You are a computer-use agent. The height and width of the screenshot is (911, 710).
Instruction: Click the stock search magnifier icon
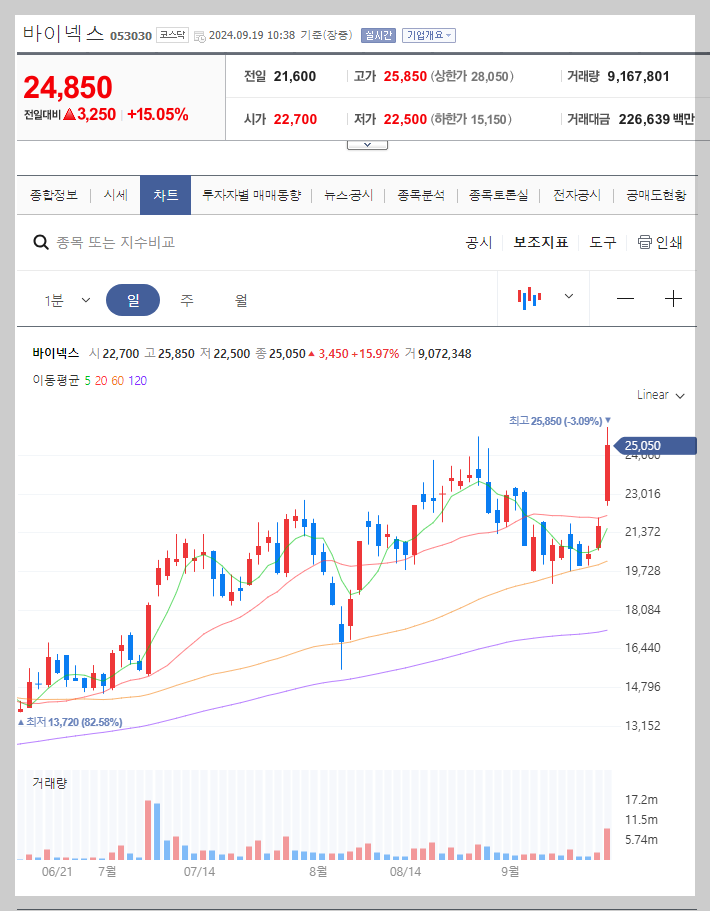coord(40,241)
